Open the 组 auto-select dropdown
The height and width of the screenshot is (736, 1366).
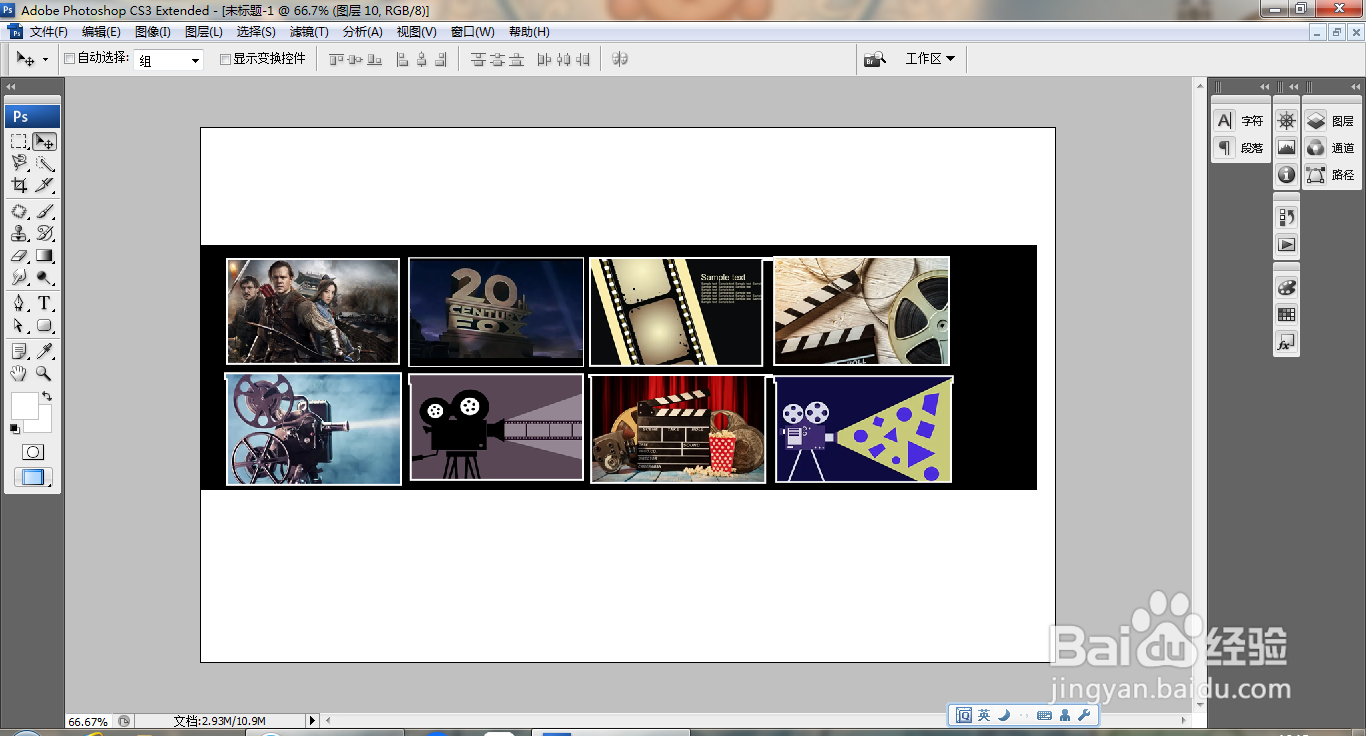[168, 60]
